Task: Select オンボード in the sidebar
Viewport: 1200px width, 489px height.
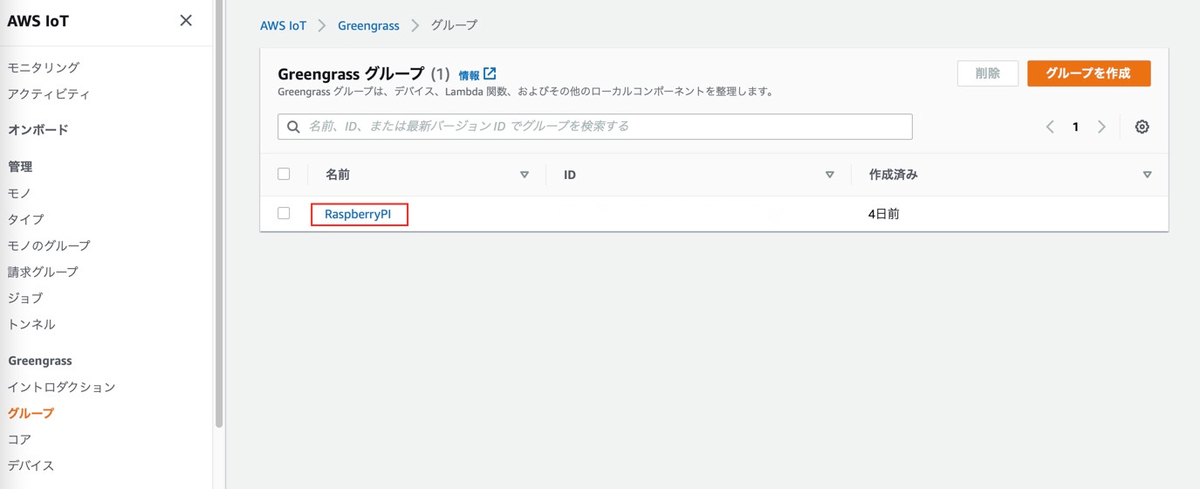Action: [x=37, y=130]
